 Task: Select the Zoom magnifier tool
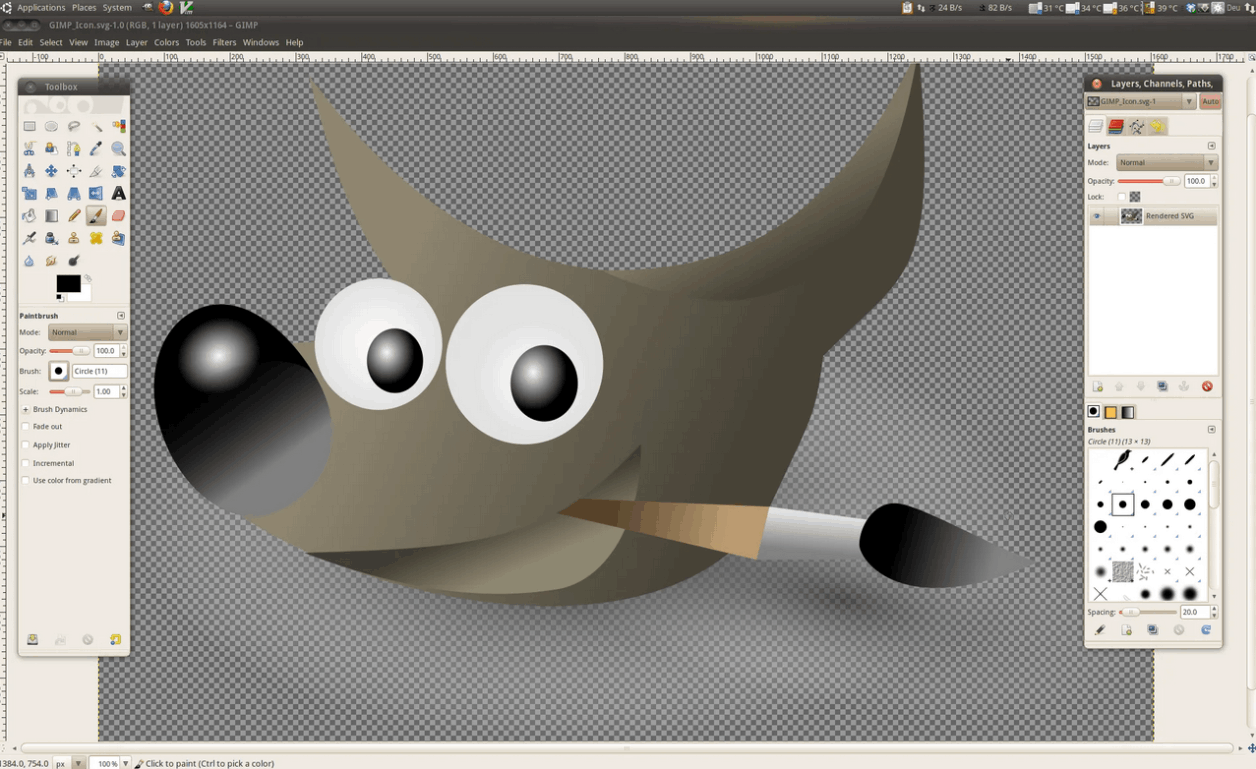click(118, 148)
